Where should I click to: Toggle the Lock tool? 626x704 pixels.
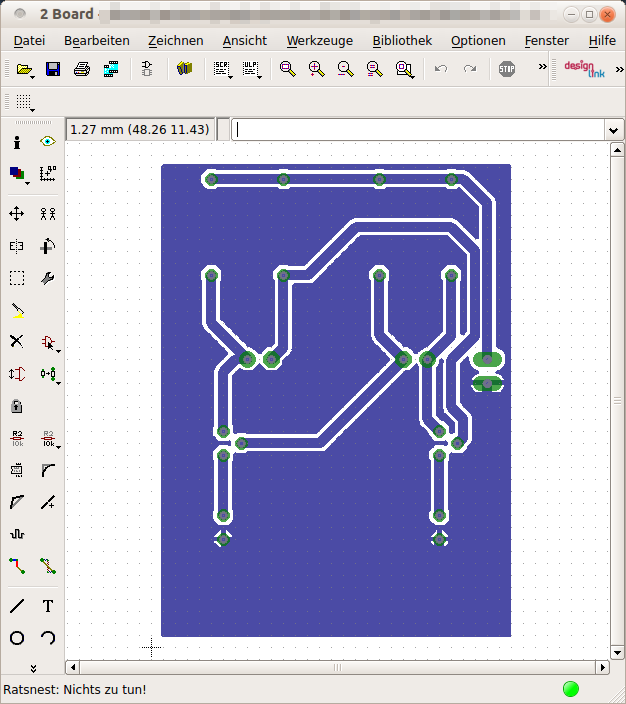[x=17, y=406]
